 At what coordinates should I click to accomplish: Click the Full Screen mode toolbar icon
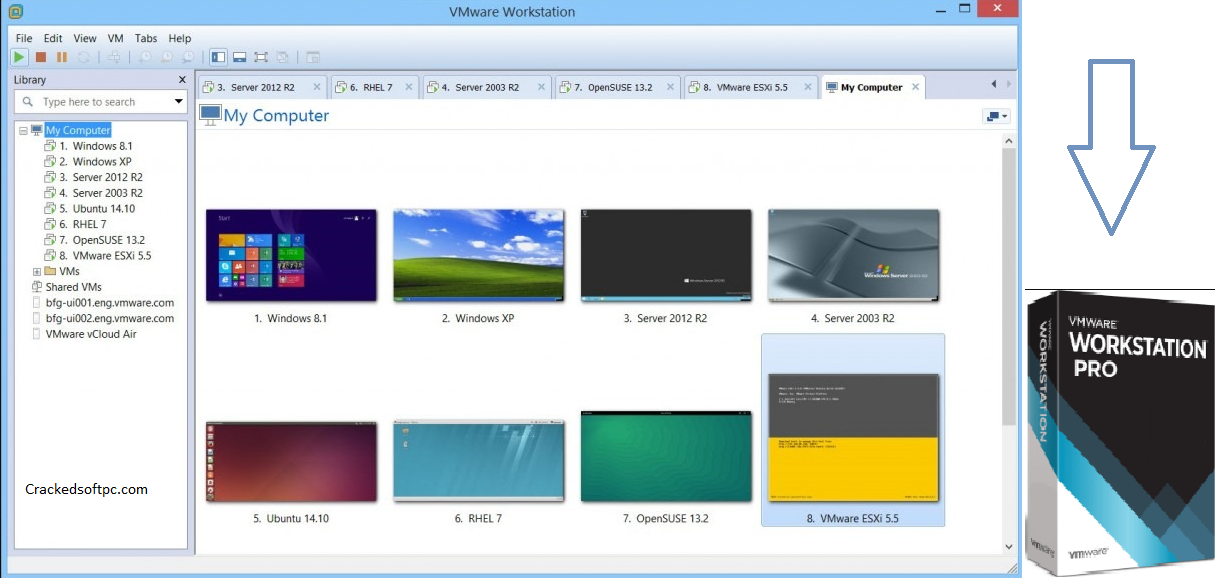point(261,57)
